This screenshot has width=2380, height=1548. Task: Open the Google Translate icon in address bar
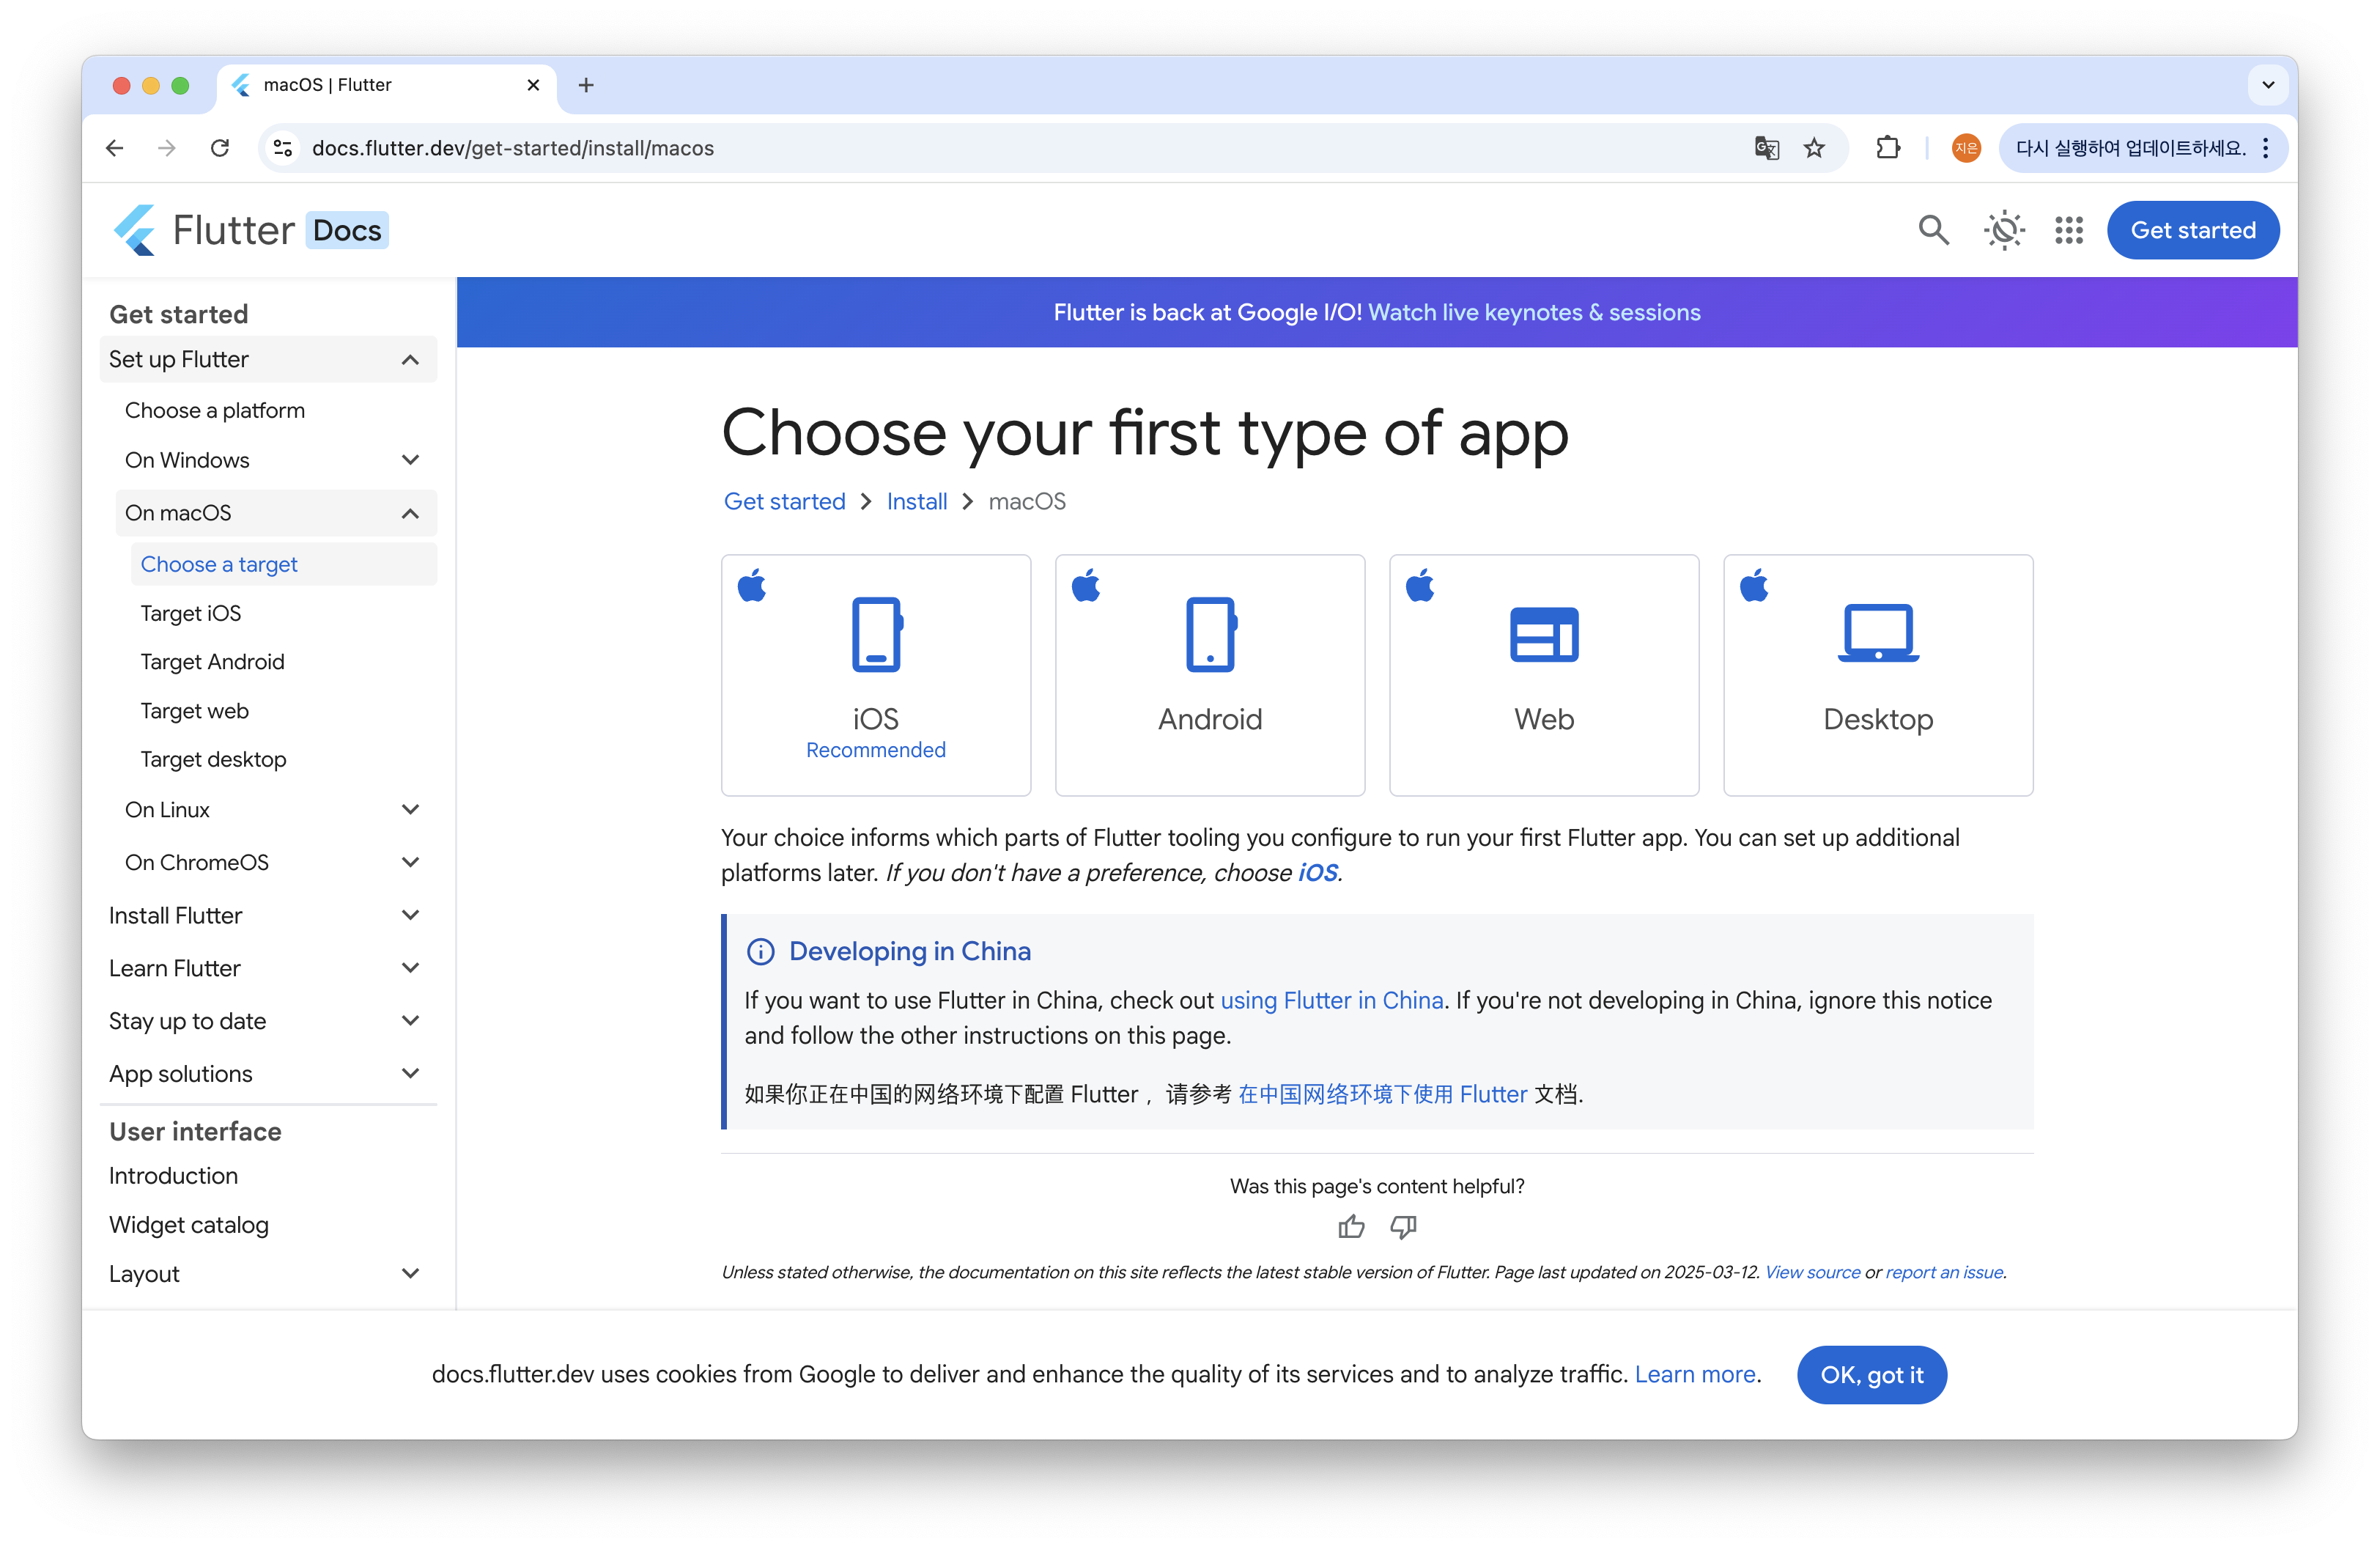(1766, 148)
